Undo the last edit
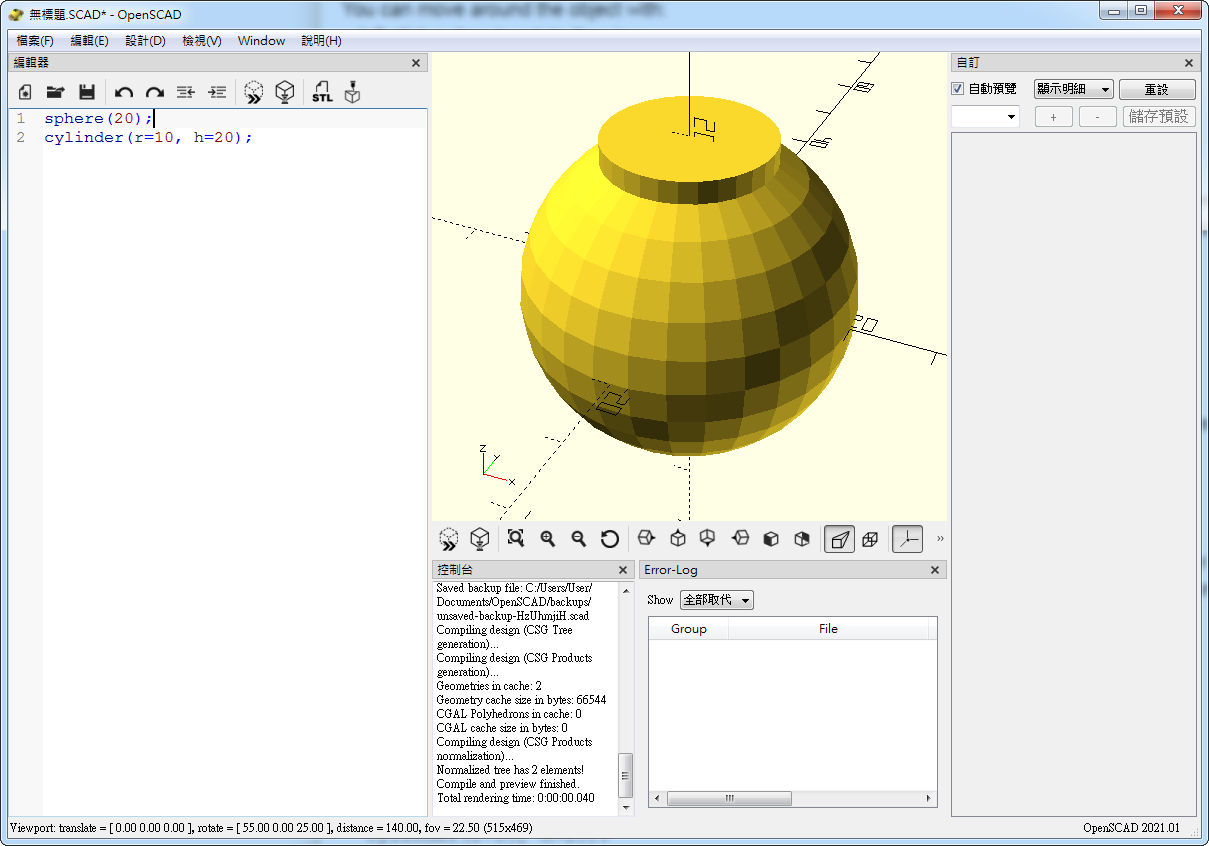 pyautogui.click(x=124, y=93)
